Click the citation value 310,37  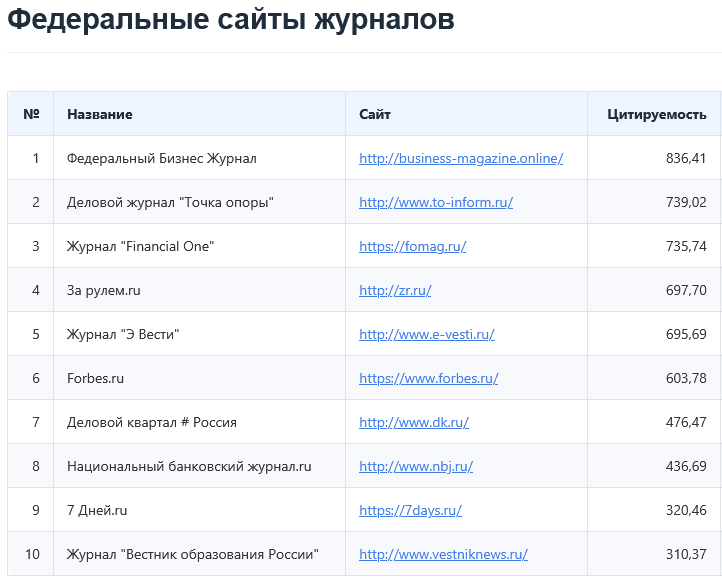(686, 554)
